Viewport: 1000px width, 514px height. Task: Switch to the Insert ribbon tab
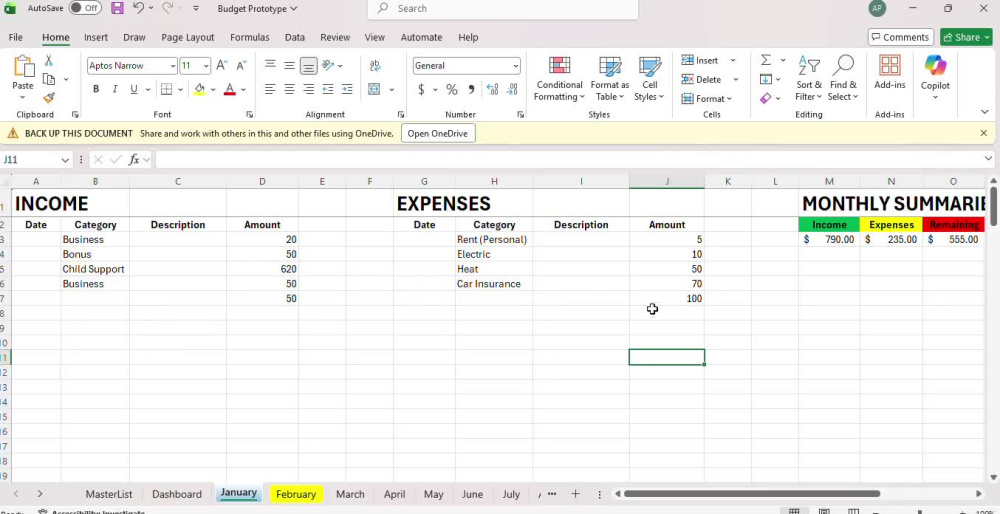96,37
